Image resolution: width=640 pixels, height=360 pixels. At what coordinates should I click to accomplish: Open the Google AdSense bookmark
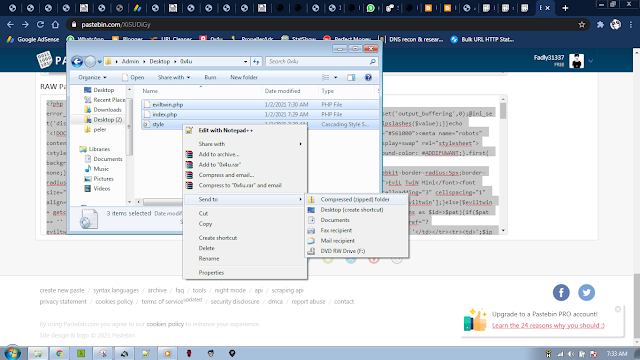click(x=33, y=40)
